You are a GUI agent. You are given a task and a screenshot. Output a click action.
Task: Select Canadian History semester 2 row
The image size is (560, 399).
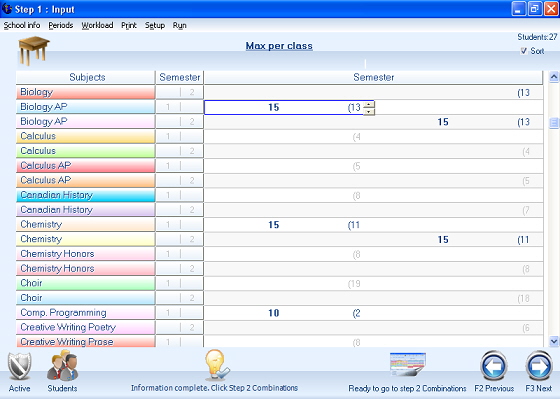point(86,210)
